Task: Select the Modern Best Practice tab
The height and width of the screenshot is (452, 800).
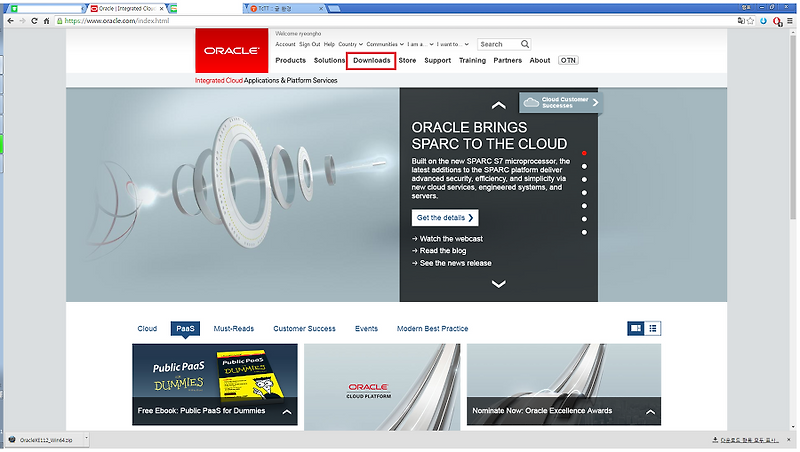Action: click(x=432, y=329)
